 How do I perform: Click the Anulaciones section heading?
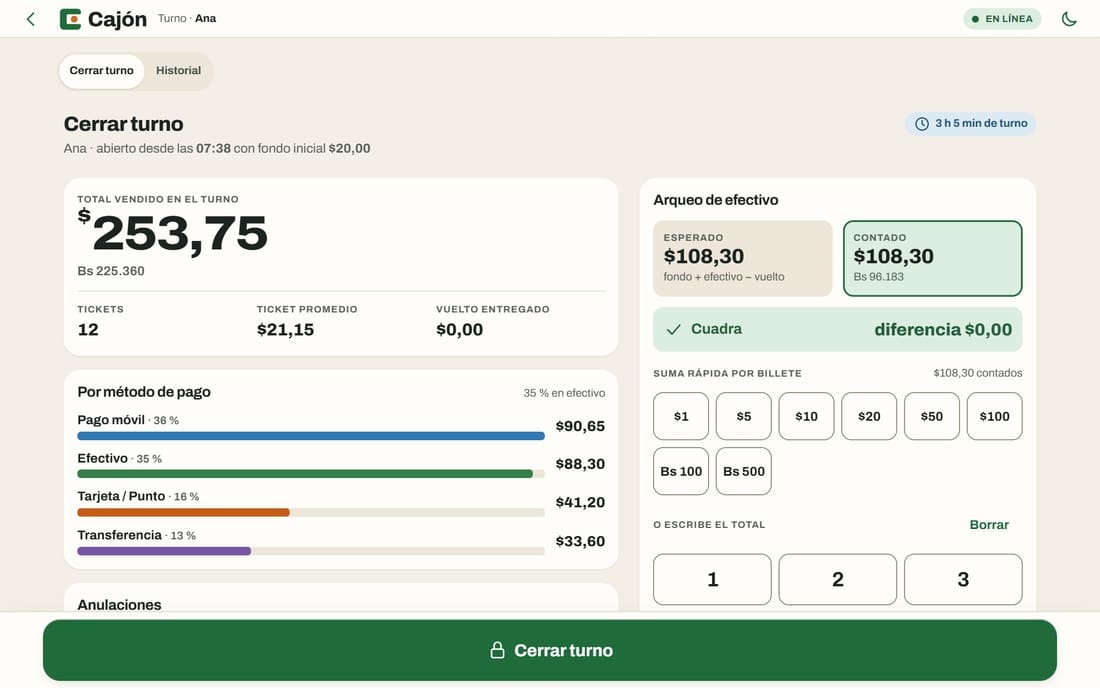[x=119, y=605]
